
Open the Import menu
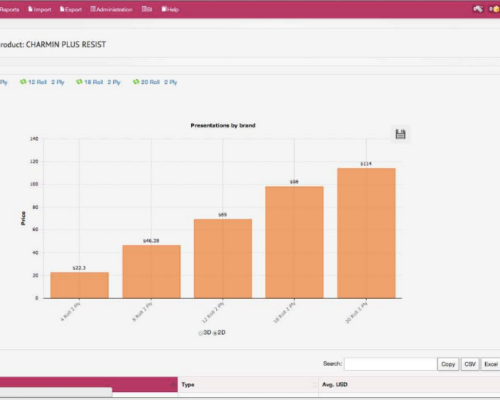click(40, 9)
